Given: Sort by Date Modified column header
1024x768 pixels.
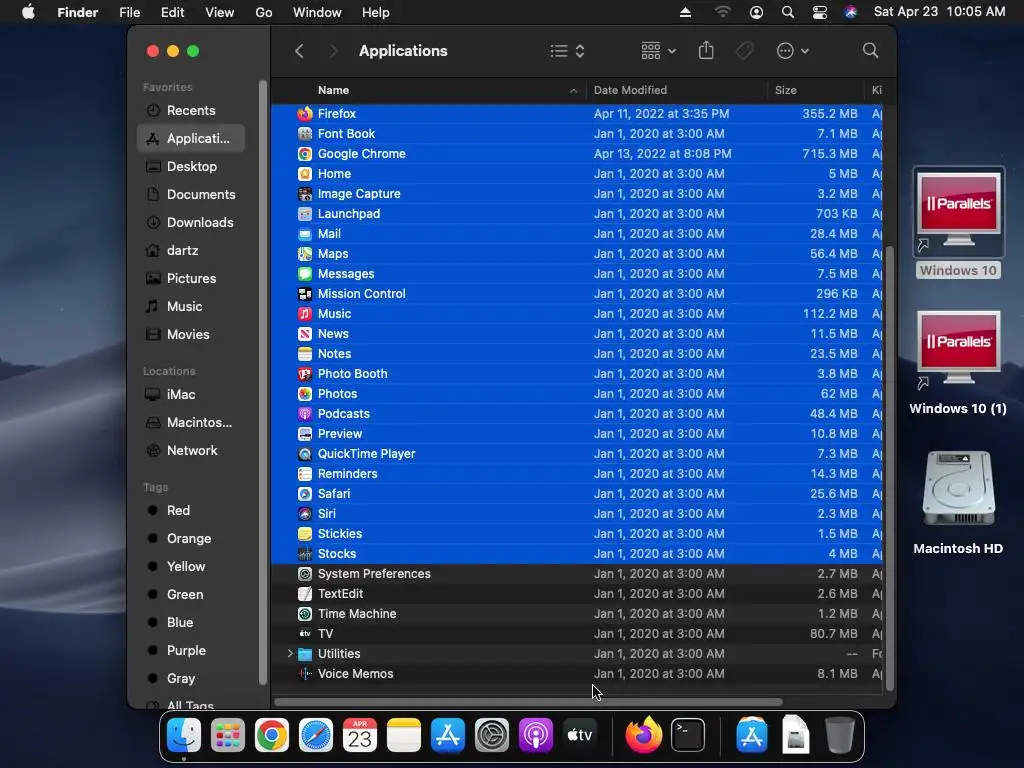Looking at the screenshot, I should pos(677,90).
